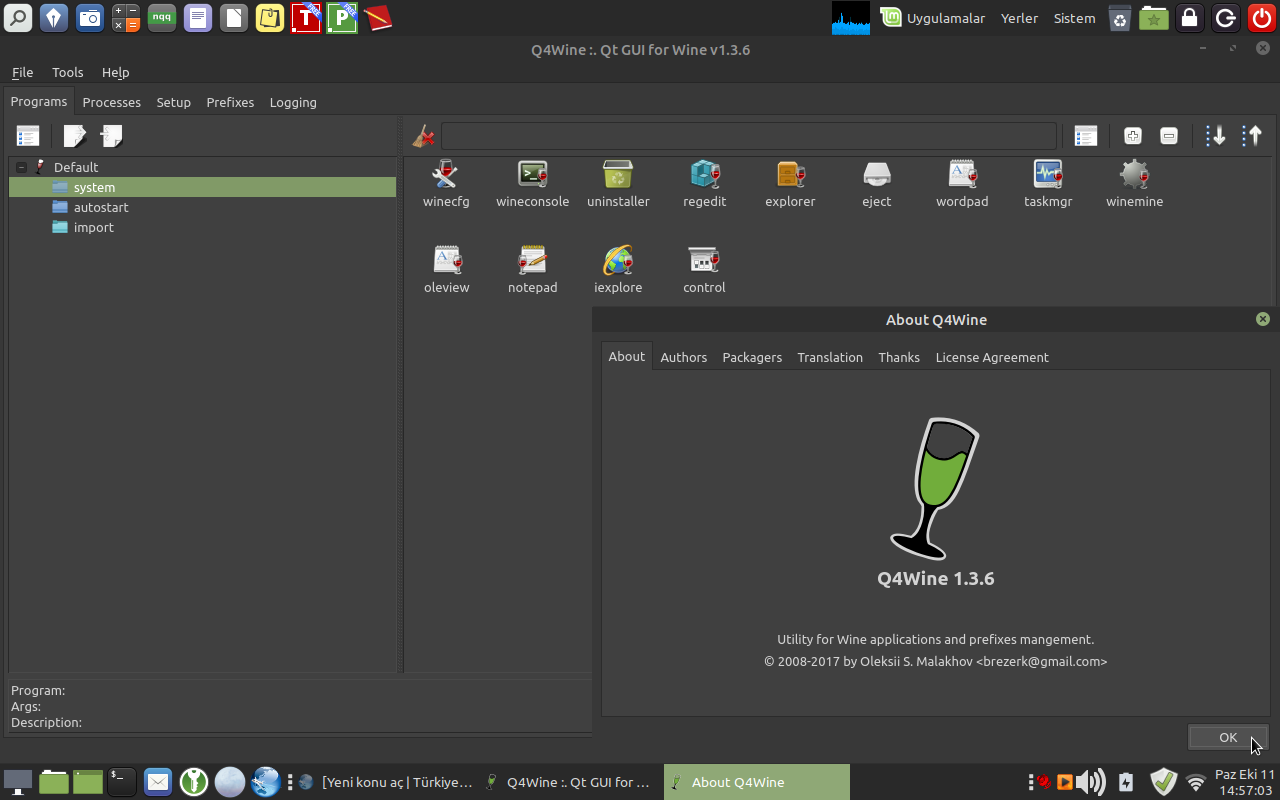Open the Uygulamalar menu in top panel
The width and height of the screenshot is (1280, 800).
[x=933, y=18]
